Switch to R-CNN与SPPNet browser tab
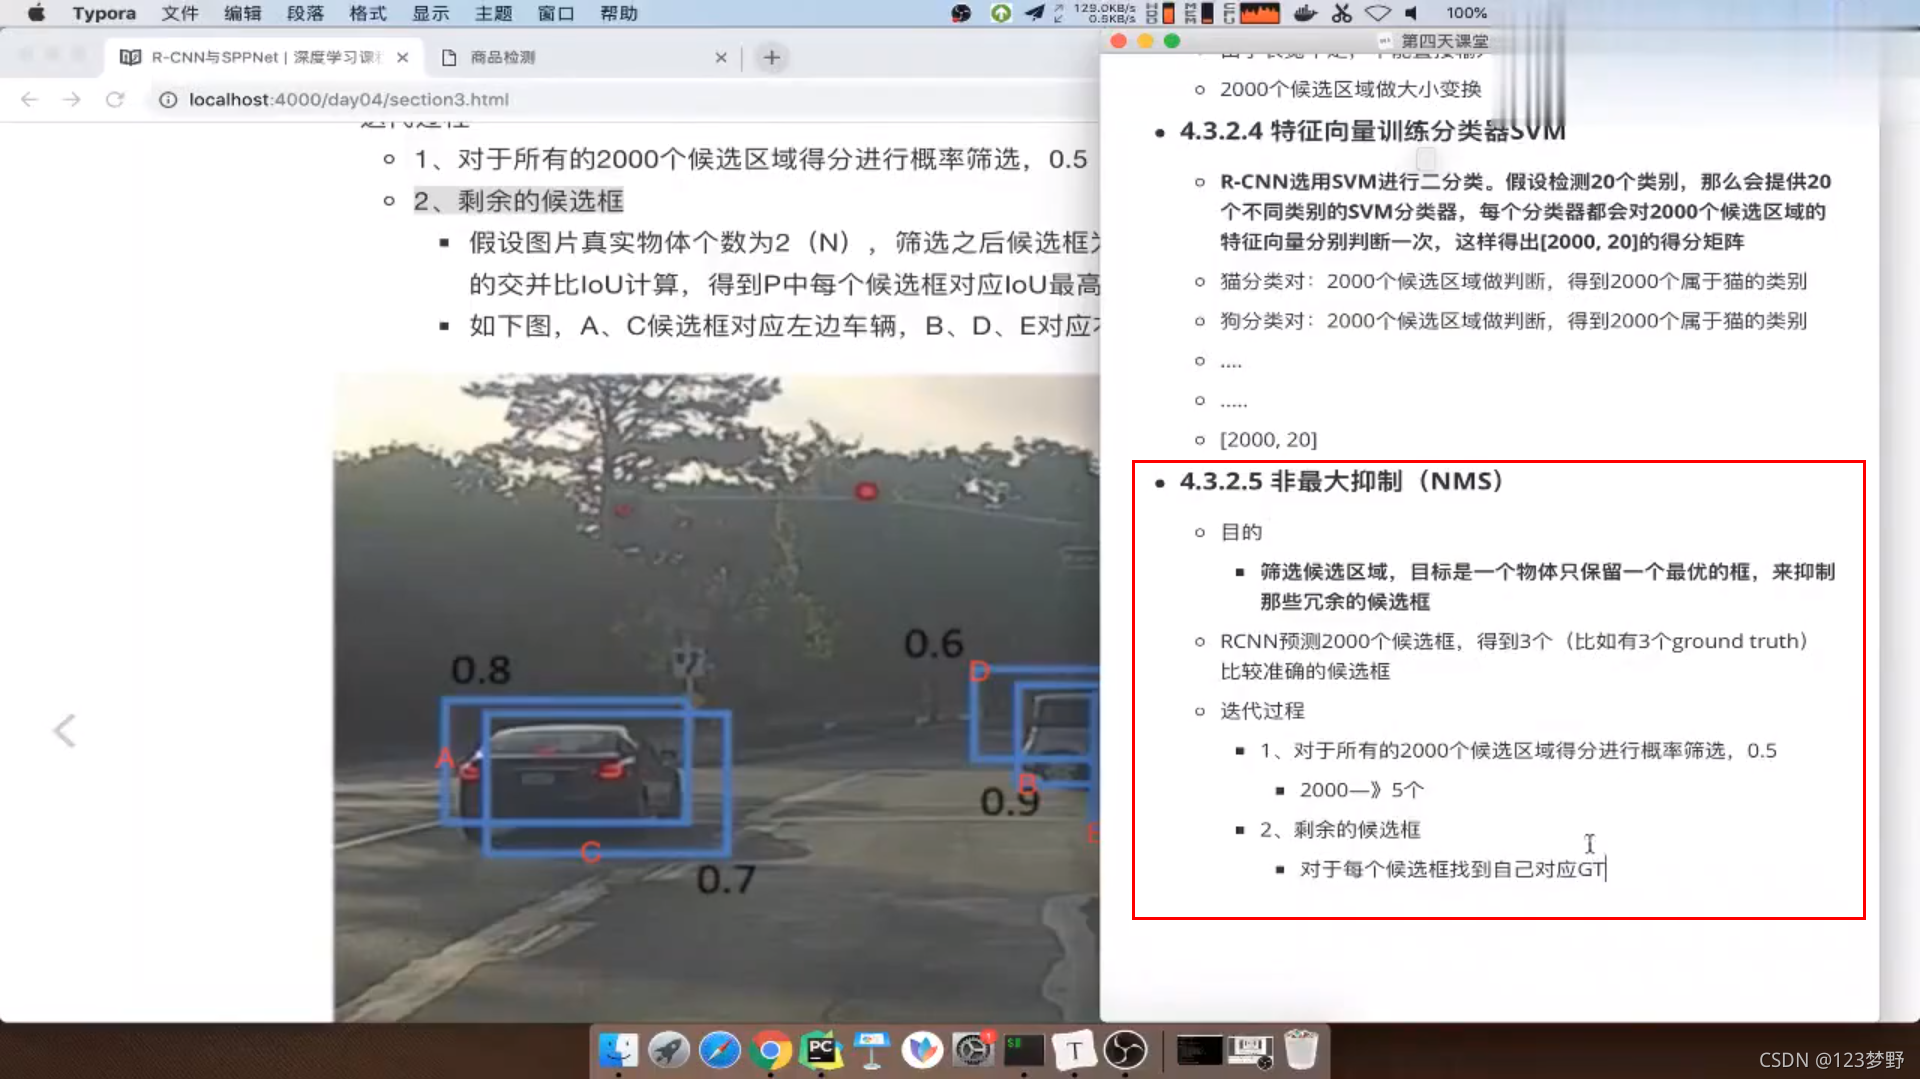1920x1079 pixels. coord(264,57)
